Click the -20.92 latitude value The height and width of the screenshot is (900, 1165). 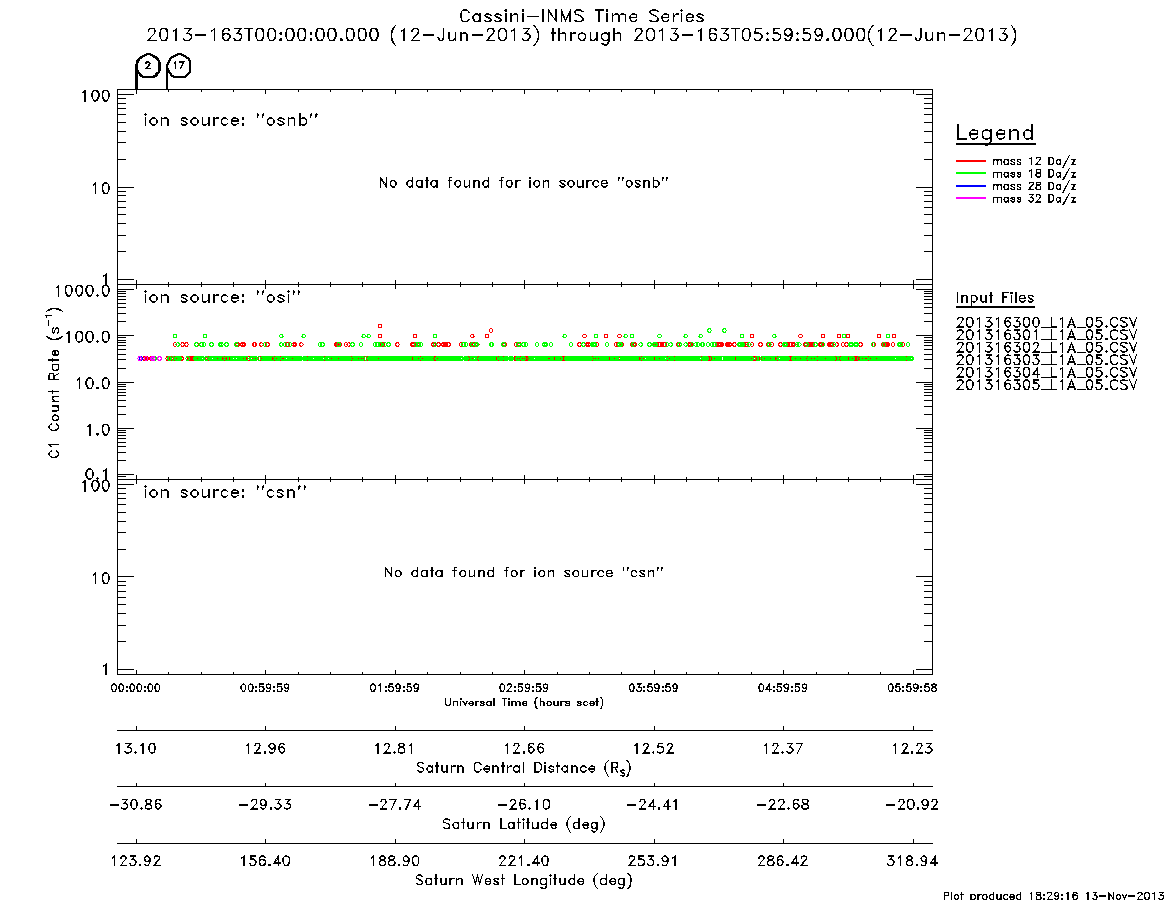[x=912, y=805]
